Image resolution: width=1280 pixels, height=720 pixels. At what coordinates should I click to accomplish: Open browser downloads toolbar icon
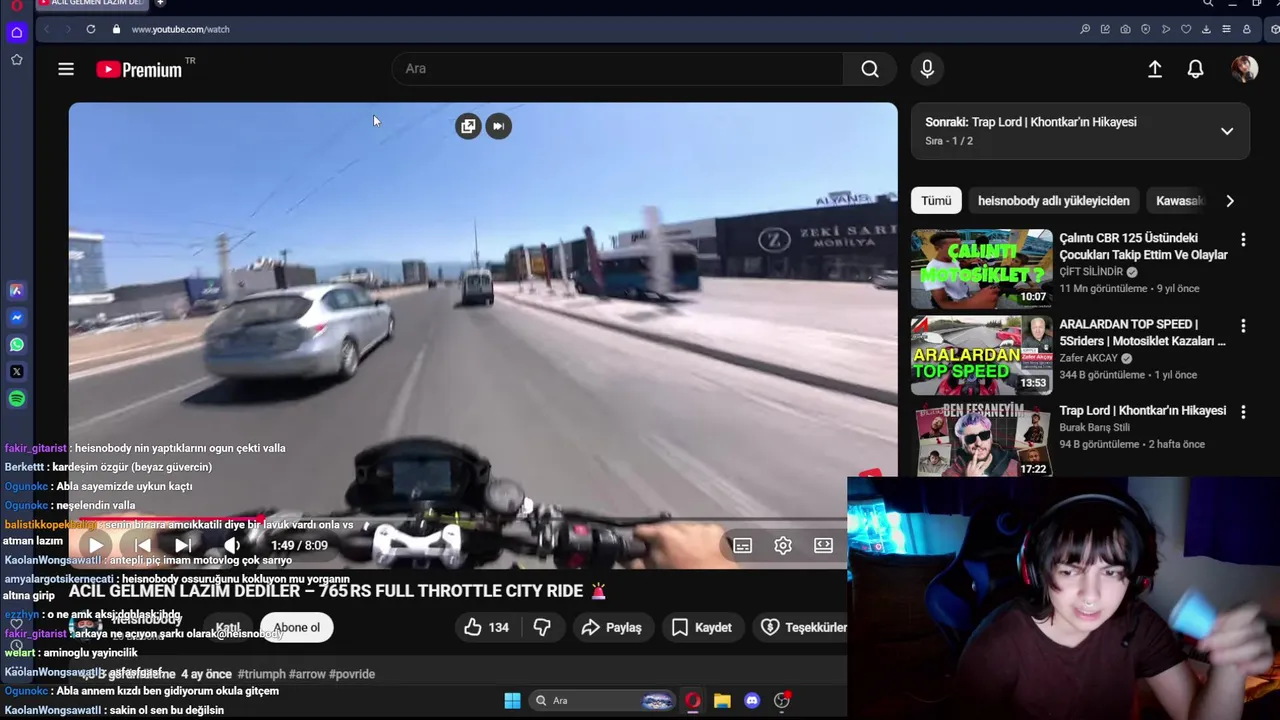1207,29
